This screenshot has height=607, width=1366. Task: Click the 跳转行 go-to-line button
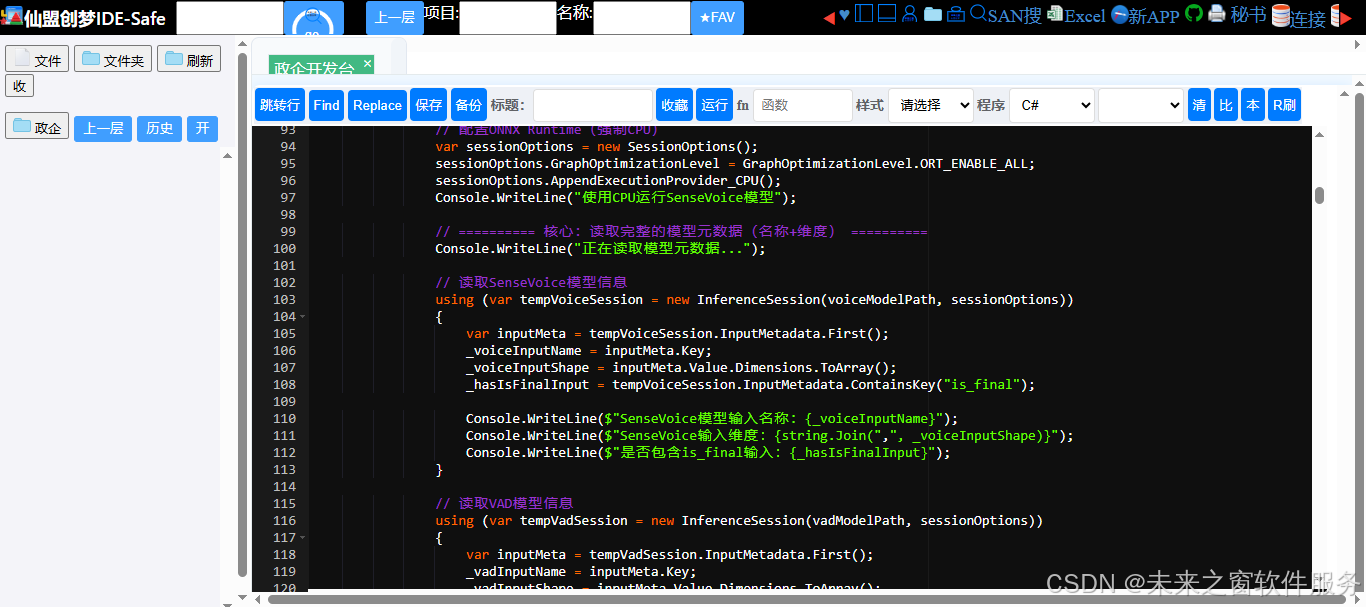click(x=280, y=105)
